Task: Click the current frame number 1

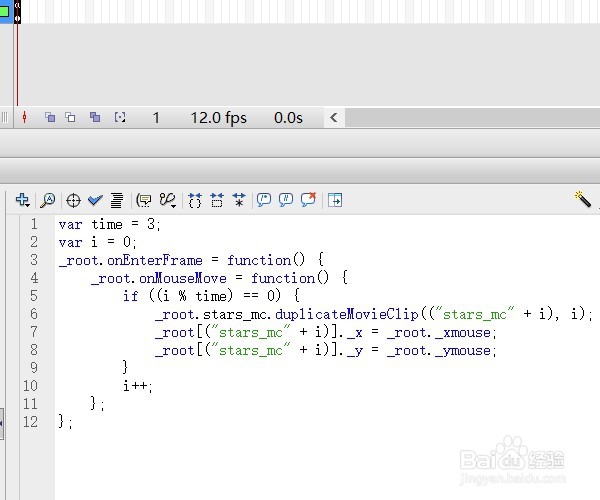Action: (156, 118)
